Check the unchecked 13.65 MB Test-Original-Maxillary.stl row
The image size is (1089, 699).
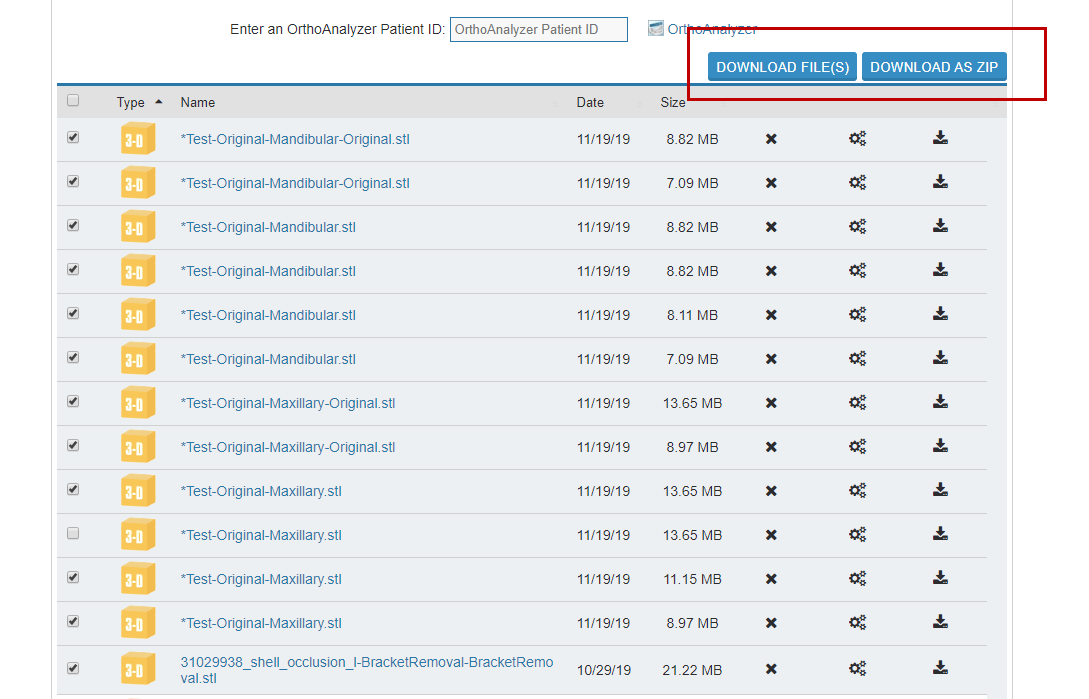(73, 534)
